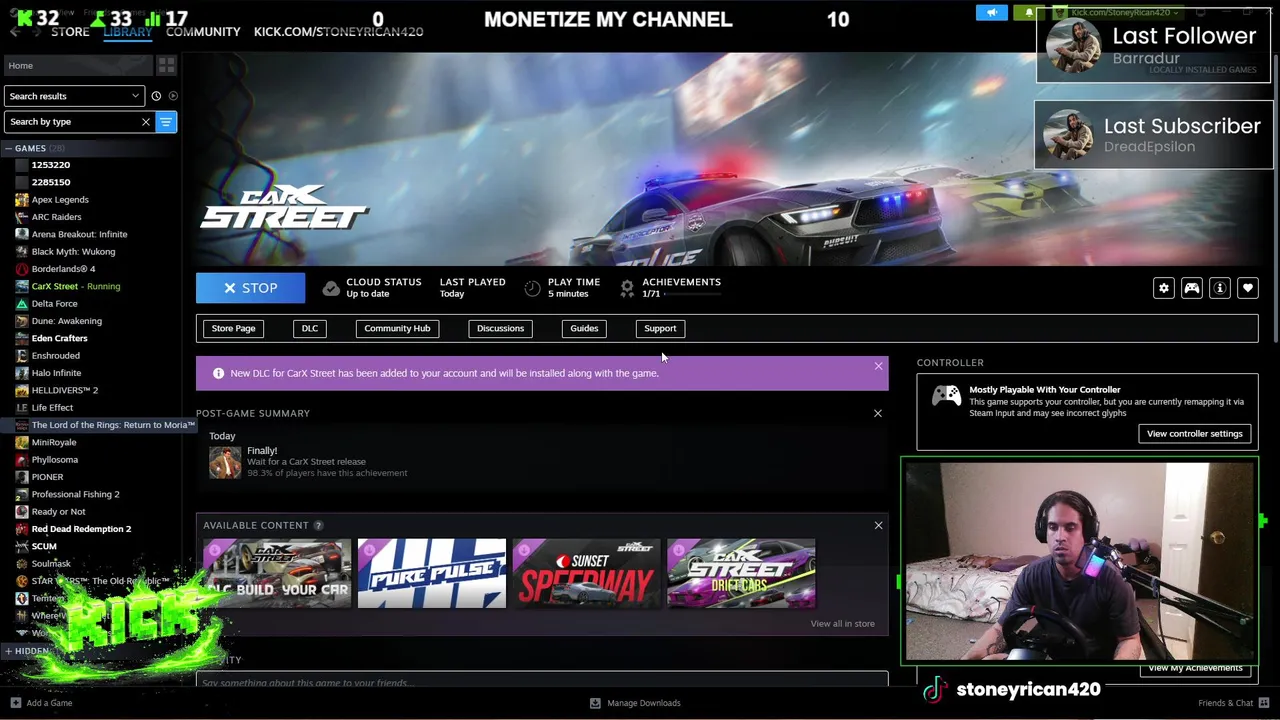The height and width of the screenshot is (720, 1280).
Task: Toggle the recent activity clock filter
Action: coord(156,96)
